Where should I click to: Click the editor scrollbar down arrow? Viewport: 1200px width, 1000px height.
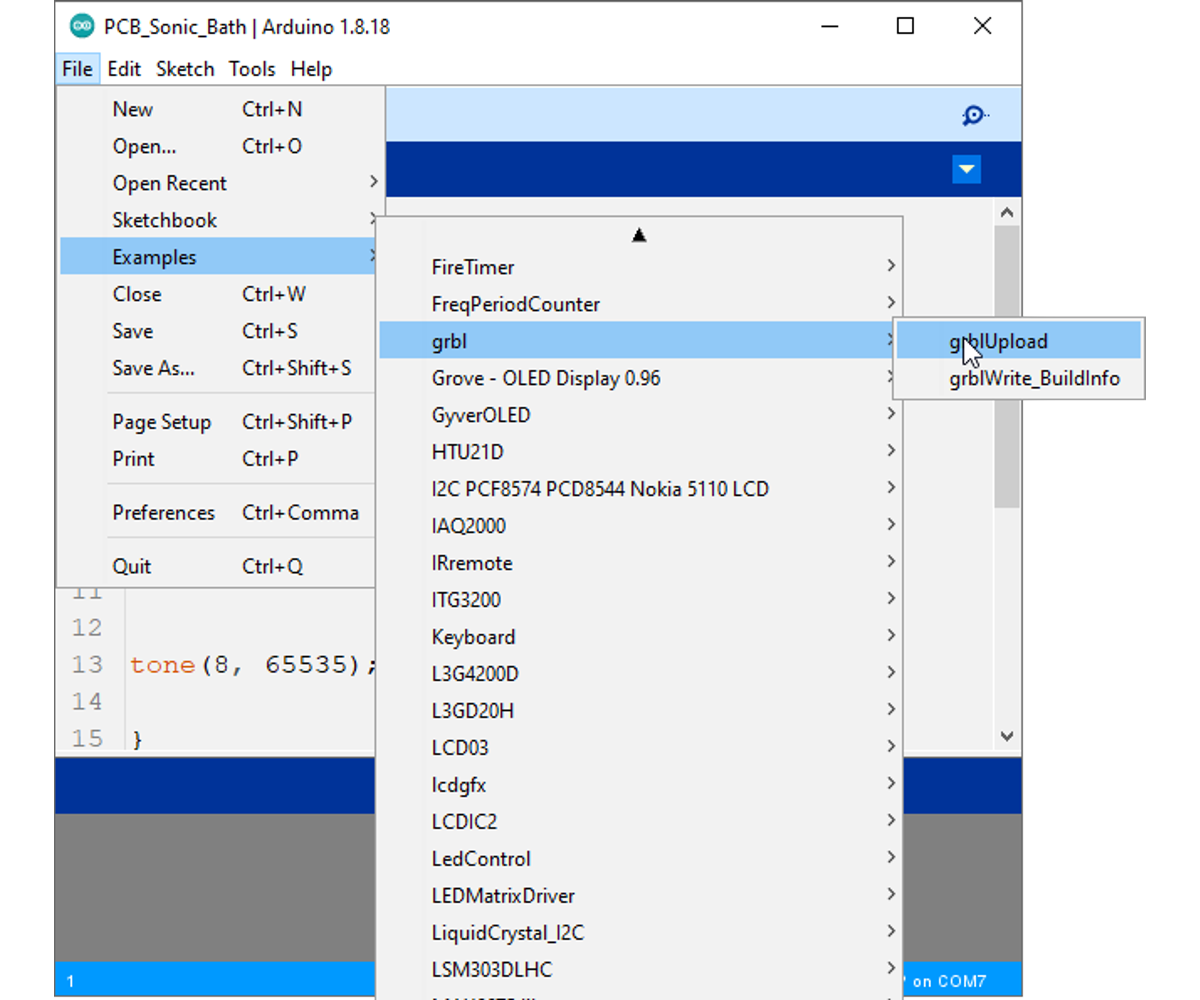[1007, 736]
